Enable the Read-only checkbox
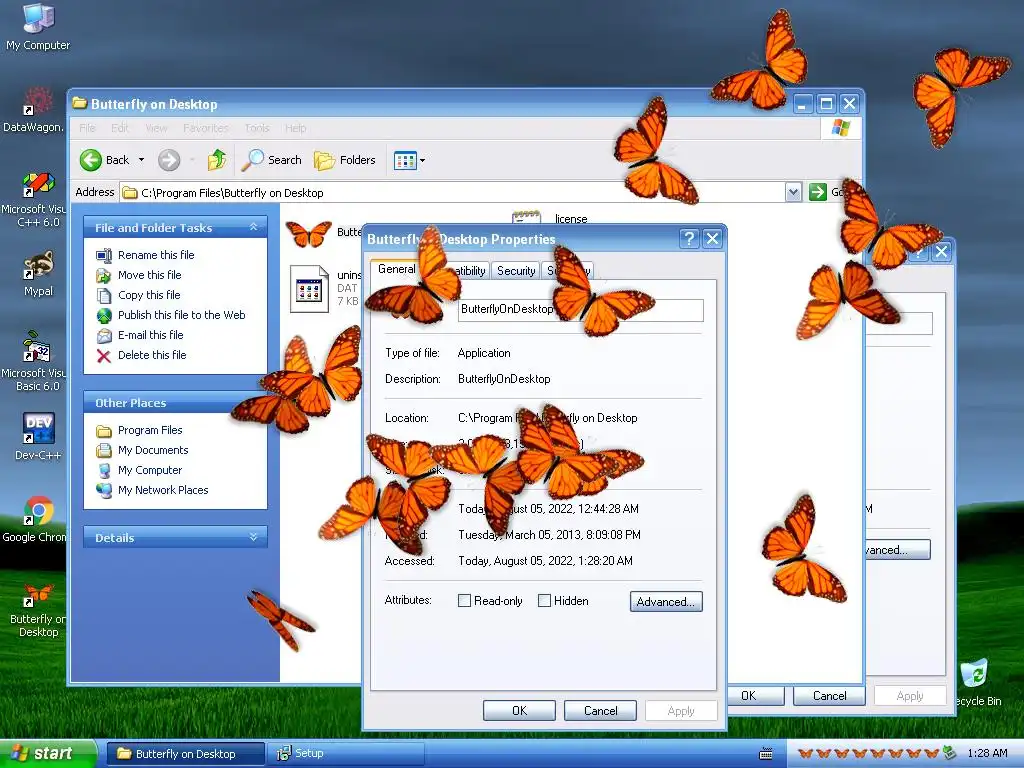 (464, 601)
